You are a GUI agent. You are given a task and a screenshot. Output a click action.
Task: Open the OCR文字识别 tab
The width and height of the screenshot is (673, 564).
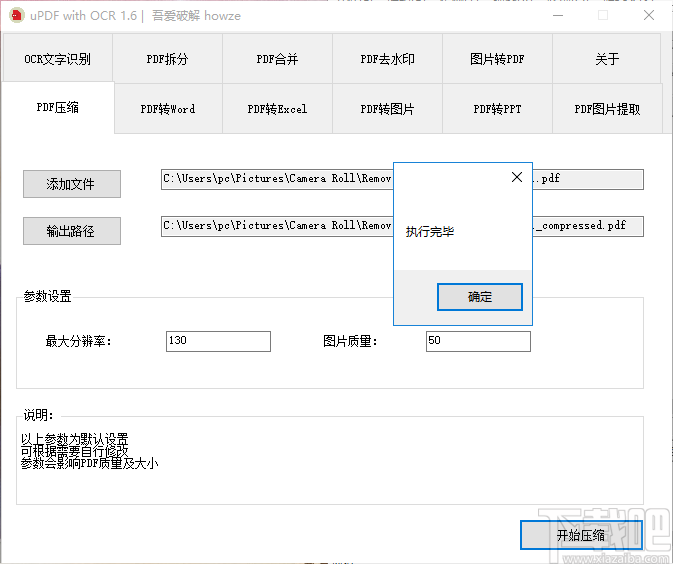coord(58,58)
